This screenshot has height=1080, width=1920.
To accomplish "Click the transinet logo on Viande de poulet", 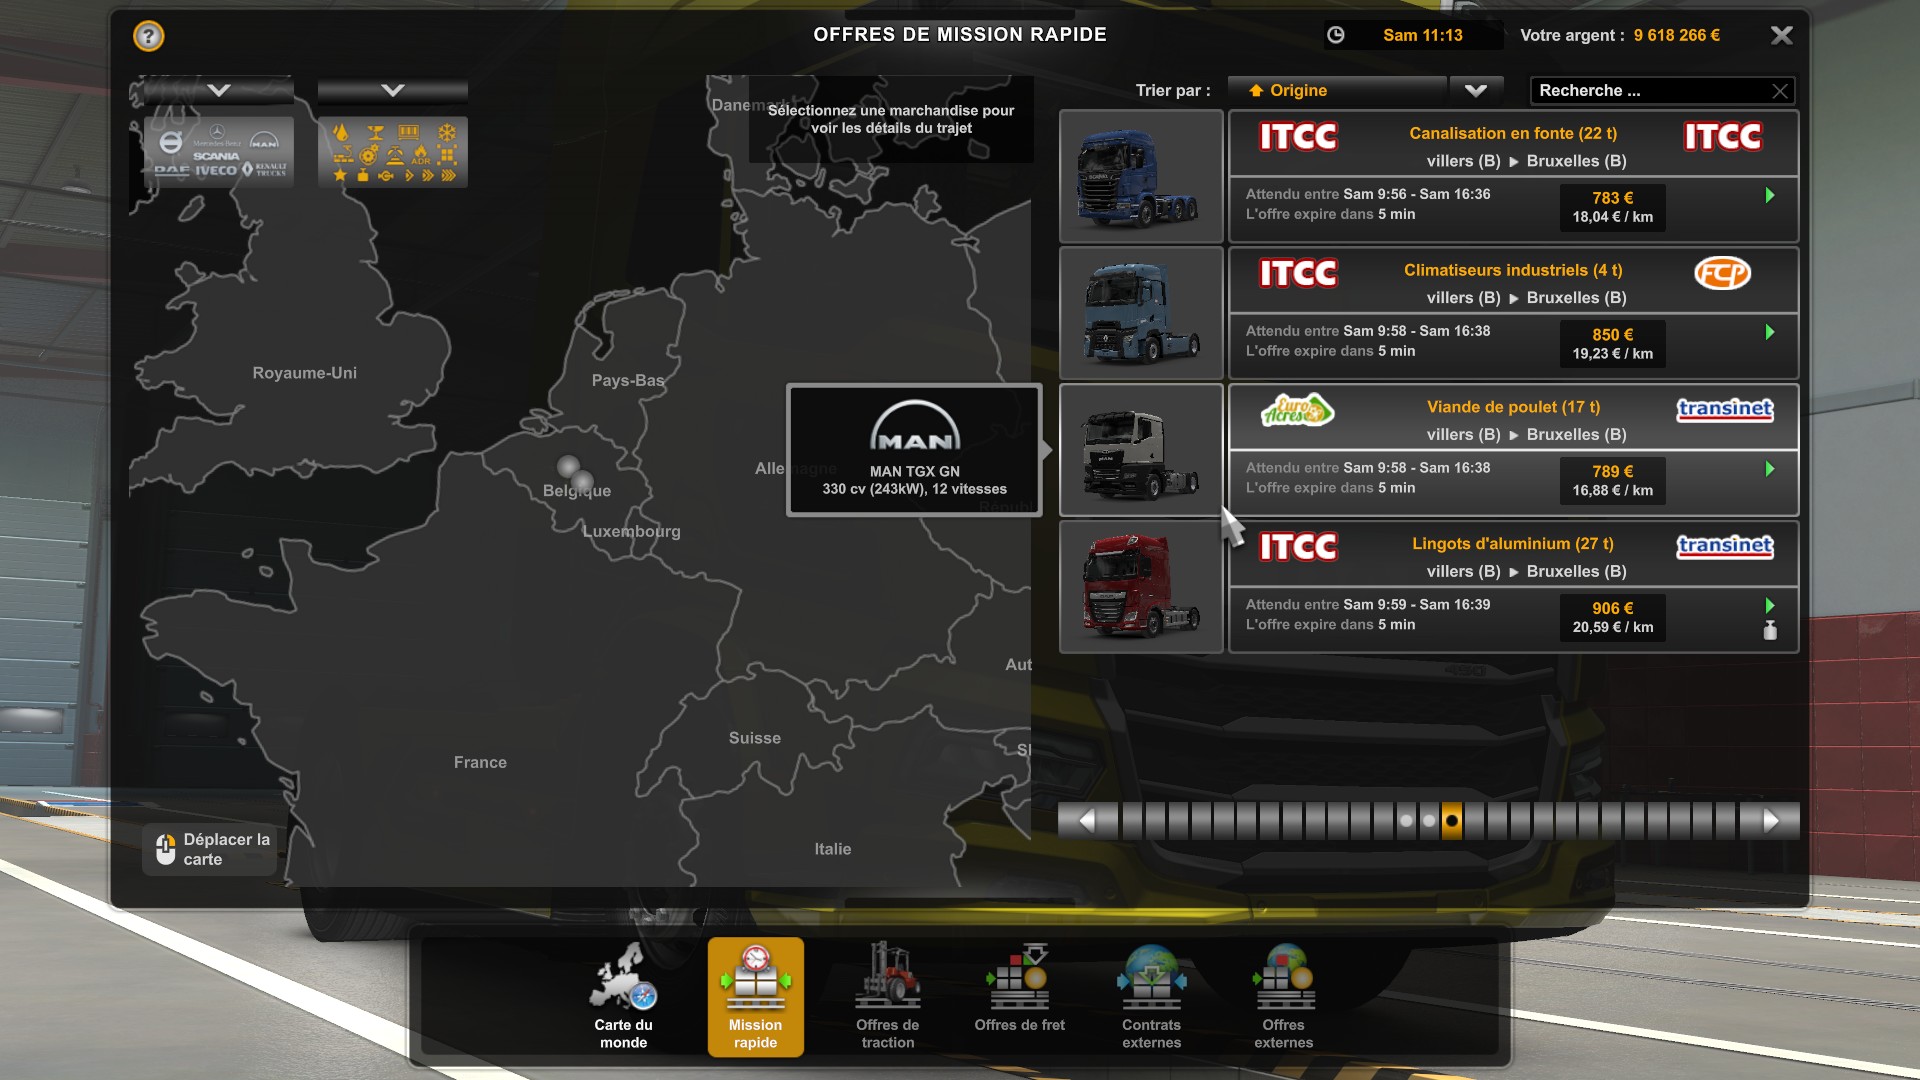I will (x=1724, y=409).
